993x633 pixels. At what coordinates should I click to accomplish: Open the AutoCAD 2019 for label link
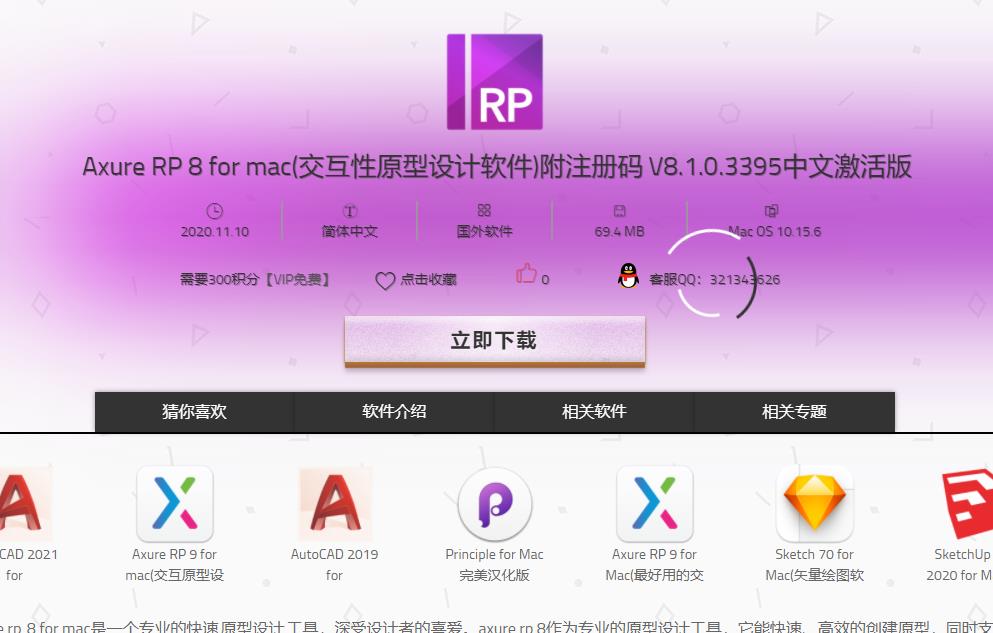[x=334, y=565]
